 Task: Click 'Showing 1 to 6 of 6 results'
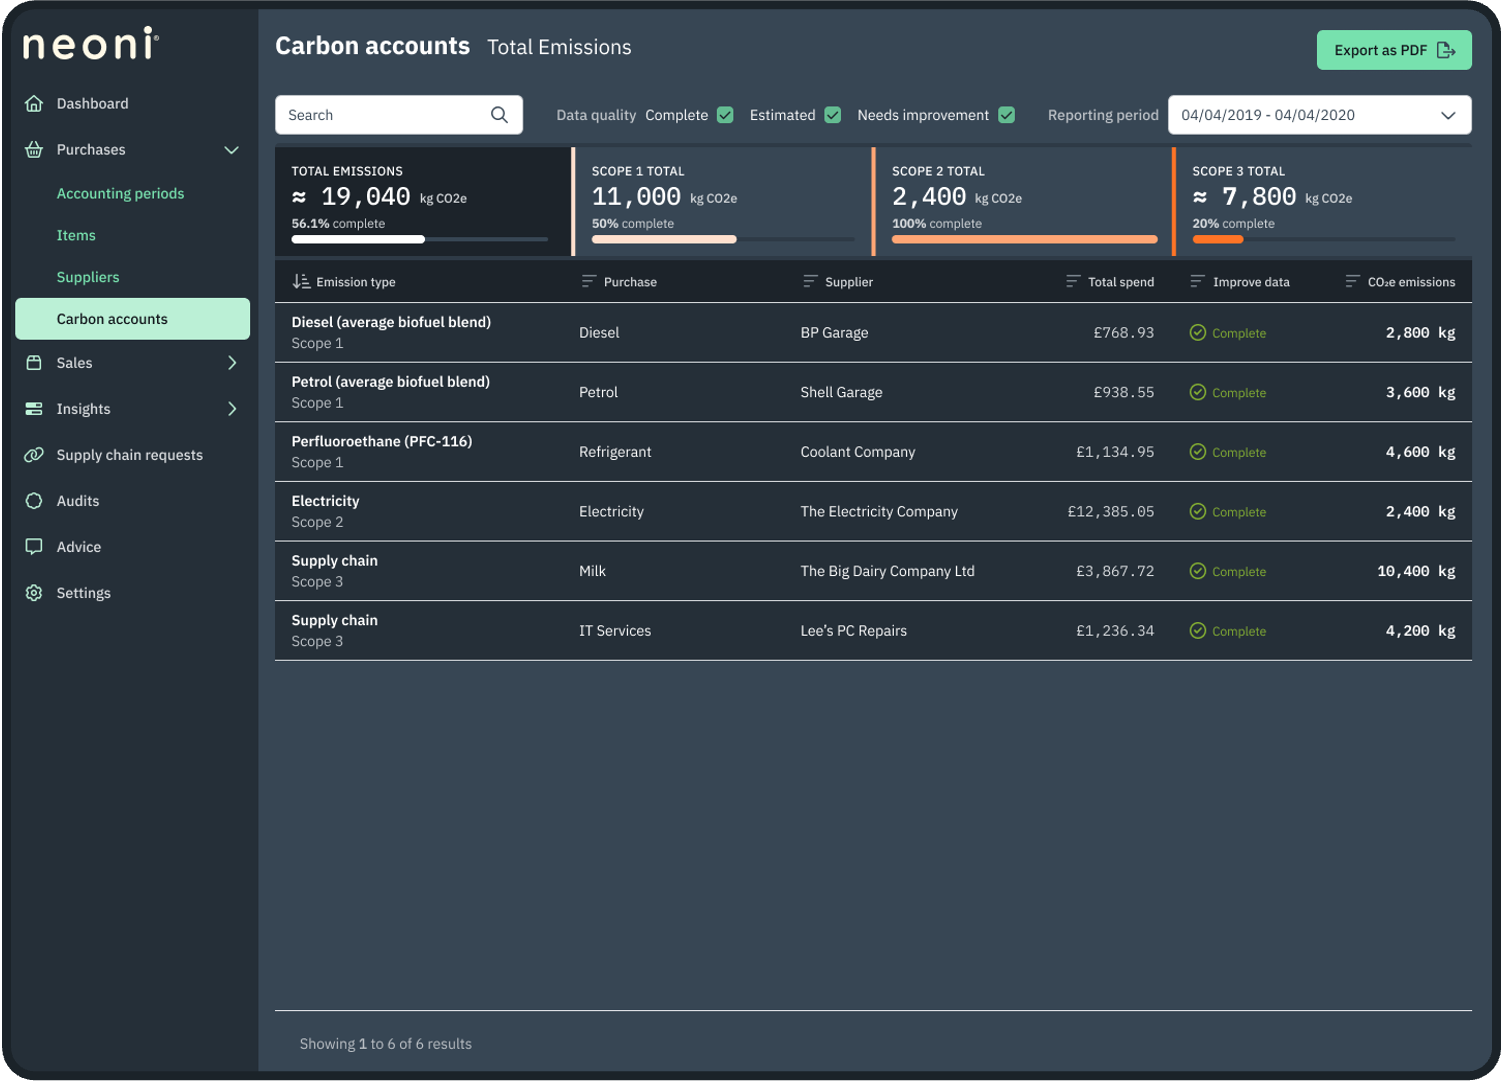(385, 1044)
